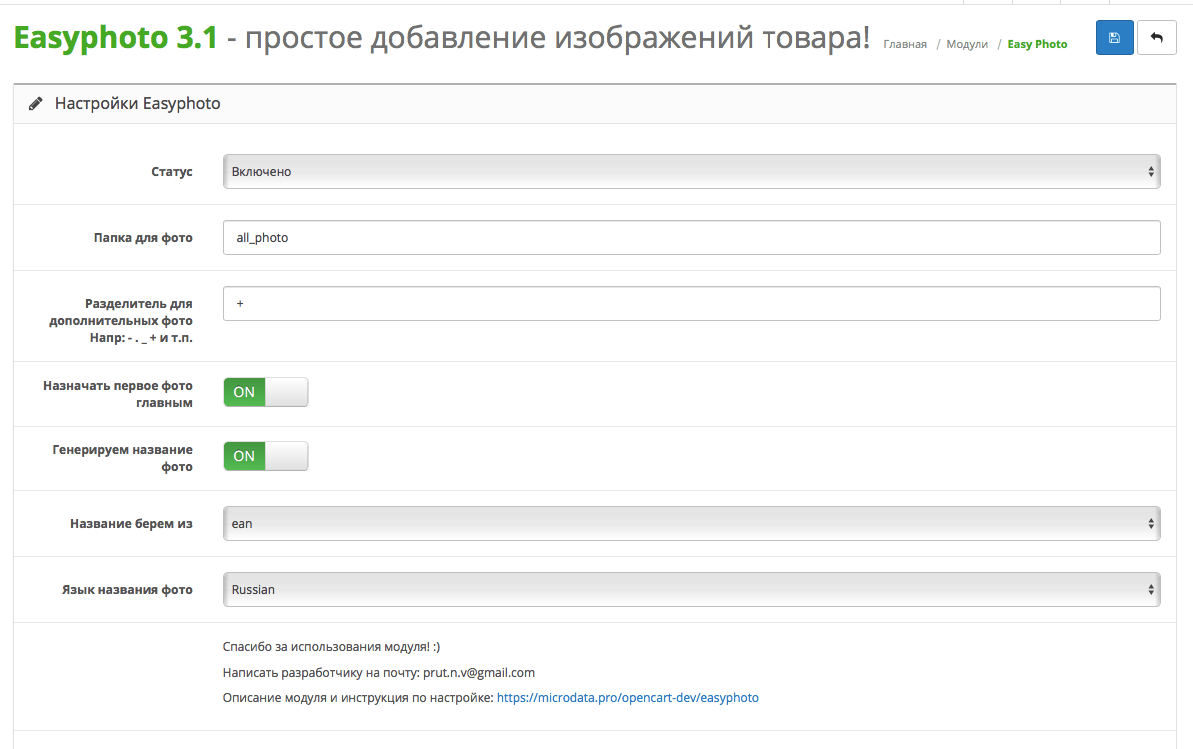Click the Название берем из label
This screenshot has height=749, width=1193.
pos(132,524)
